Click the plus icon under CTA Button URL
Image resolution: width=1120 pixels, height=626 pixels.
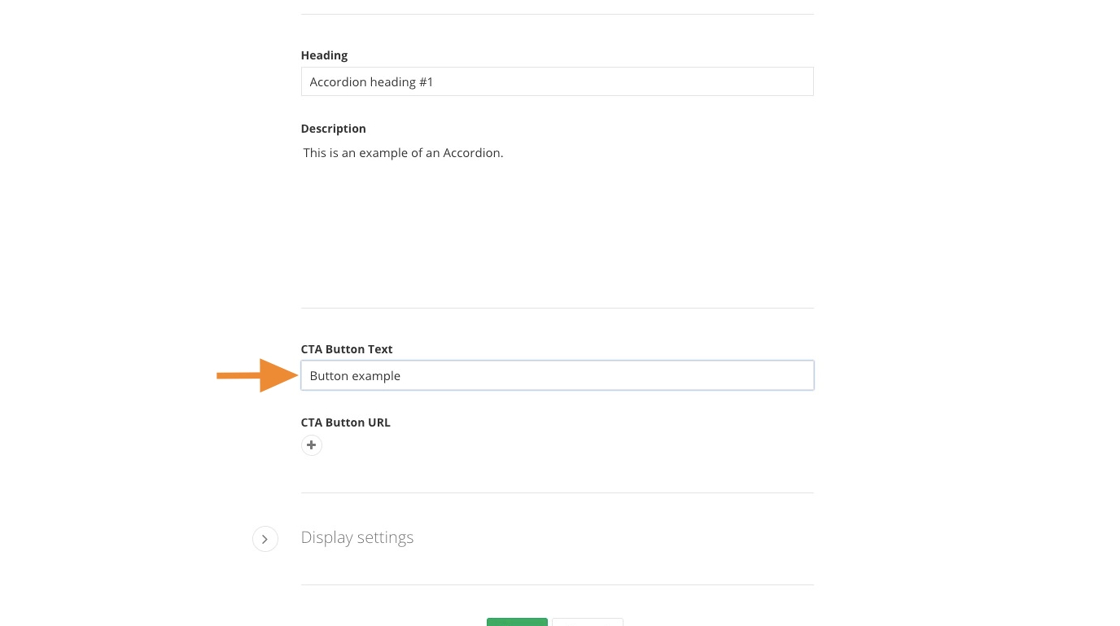coord(311,445)
